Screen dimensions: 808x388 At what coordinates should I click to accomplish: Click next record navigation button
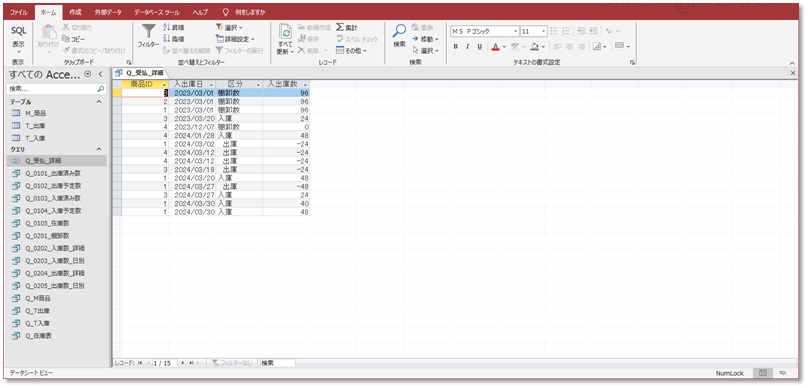pyautogui.click(x=183, y=363)
